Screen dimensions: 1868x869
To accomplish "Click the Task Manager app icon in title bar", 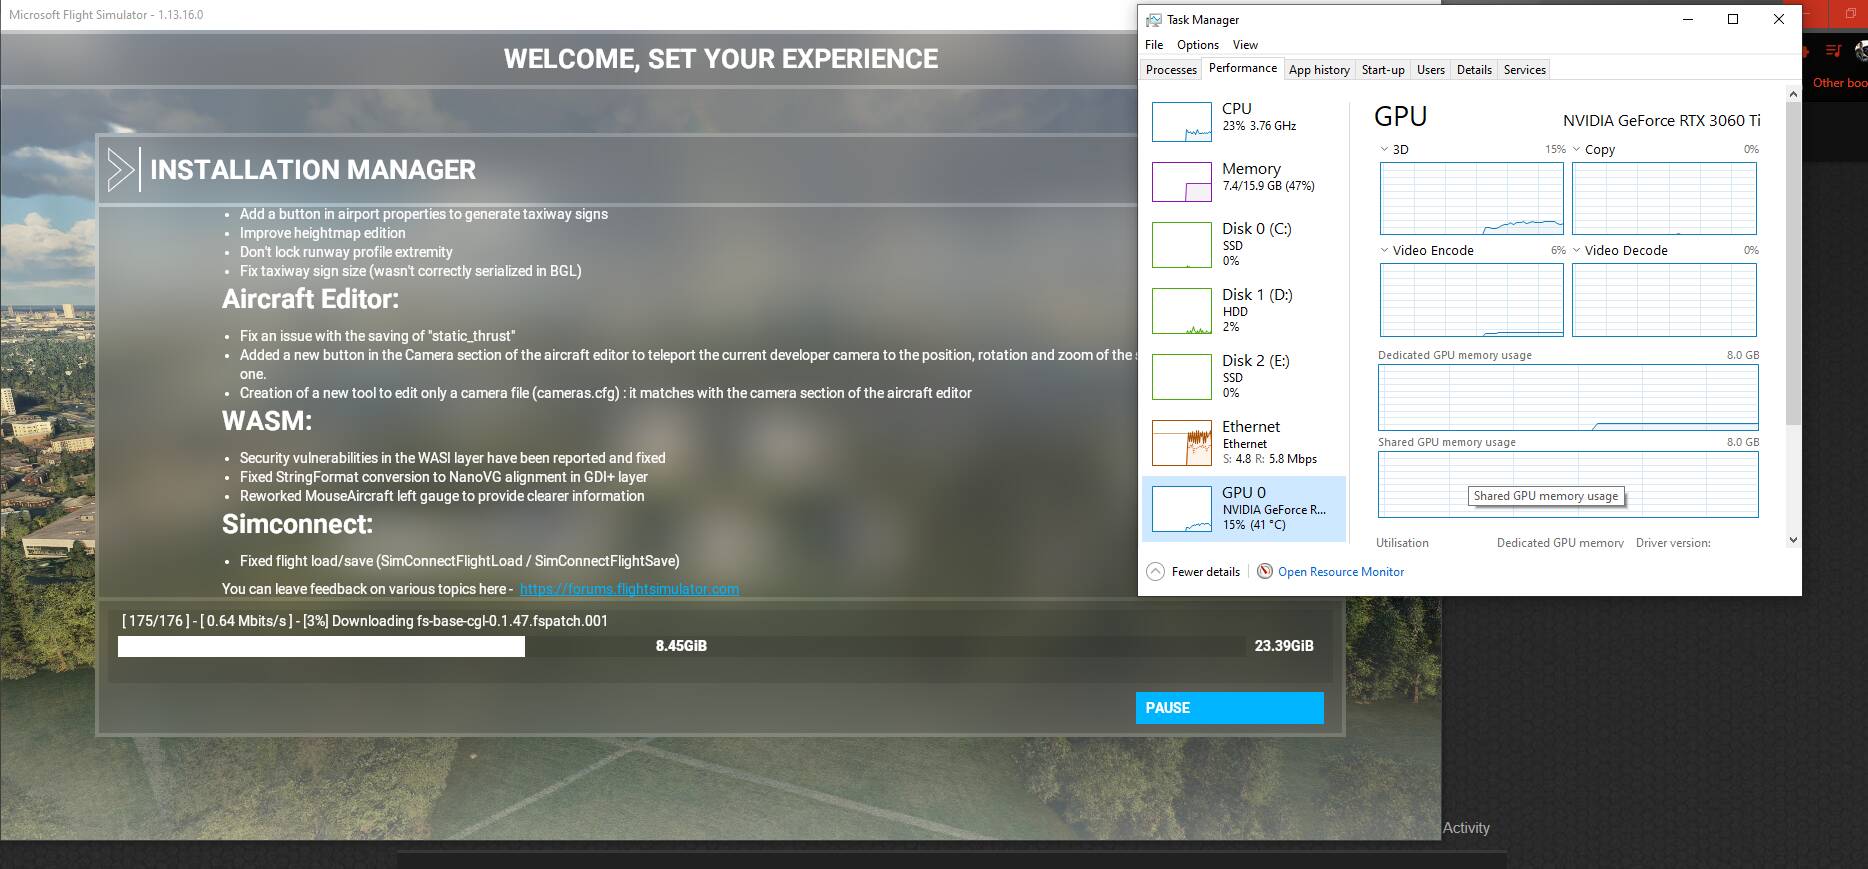I will (1154, 20).
